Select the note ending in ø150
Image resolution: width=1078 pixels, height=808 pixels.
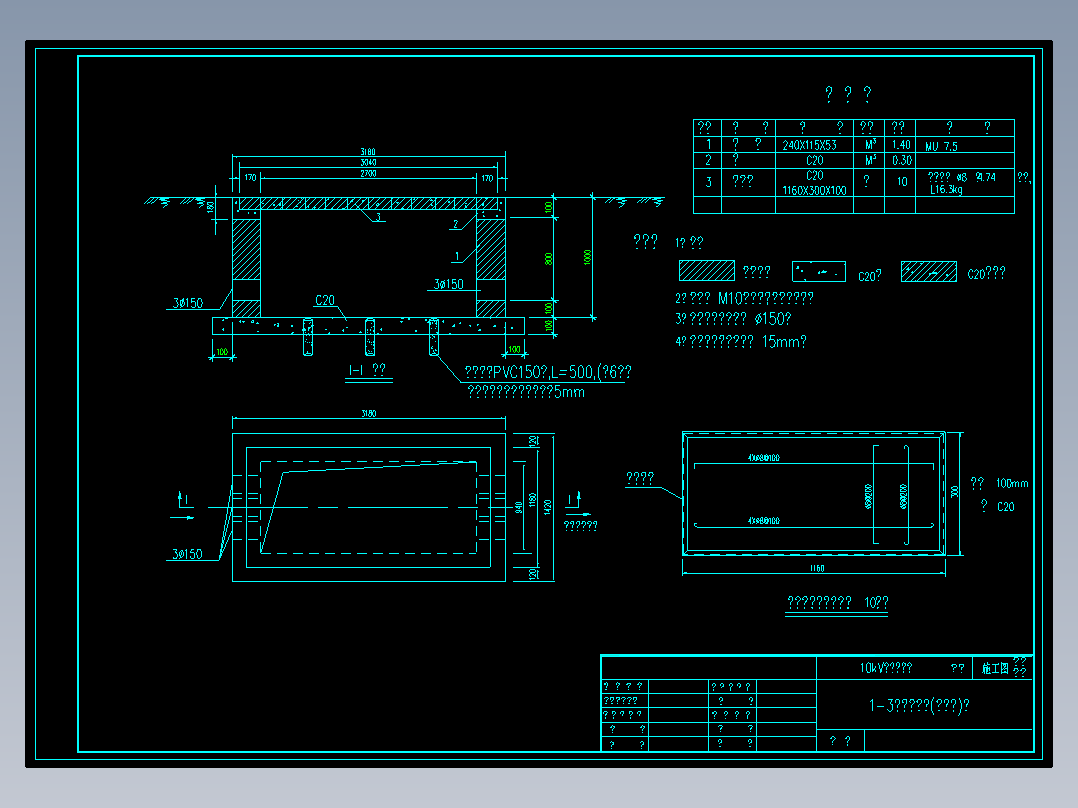(734, 319)
